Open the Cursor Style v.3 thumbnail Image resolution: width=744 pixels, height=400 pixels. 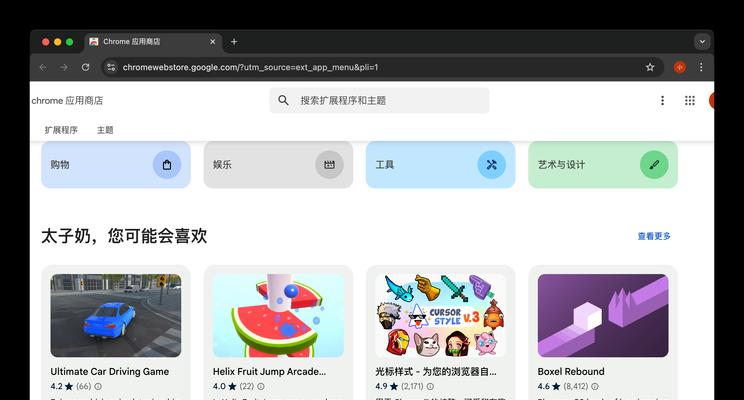(x=440, y=316)
